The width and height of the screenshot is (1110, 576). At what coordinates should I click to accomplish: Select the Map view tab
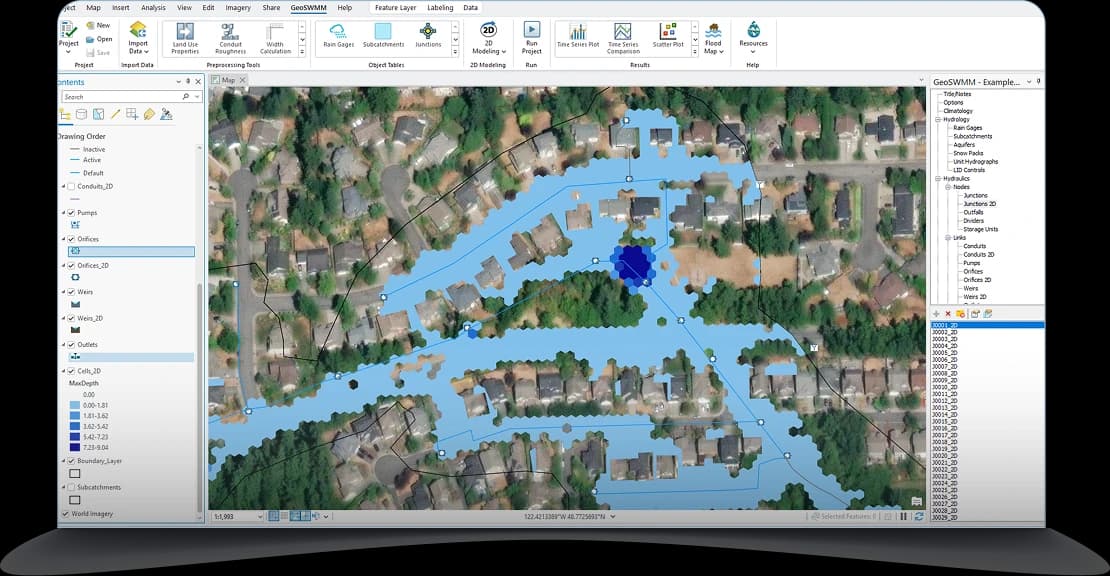pyautogui.click(x=228, y=80)
